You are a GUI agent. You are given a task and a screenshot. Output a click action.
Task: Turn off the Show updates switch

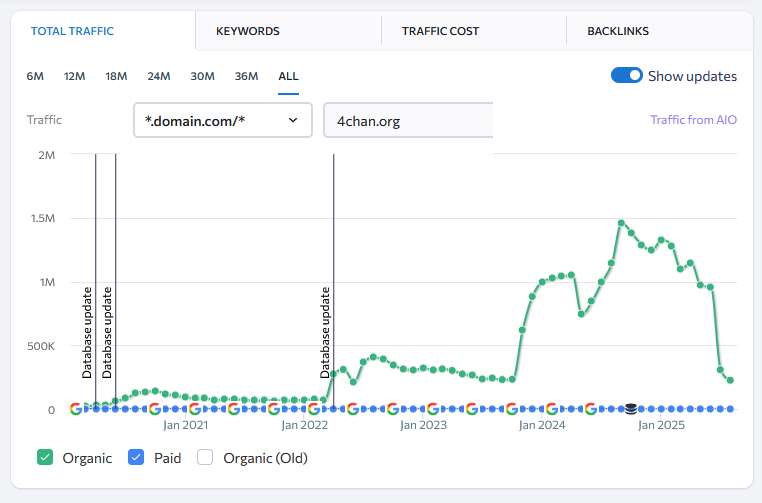pos(626,75)
